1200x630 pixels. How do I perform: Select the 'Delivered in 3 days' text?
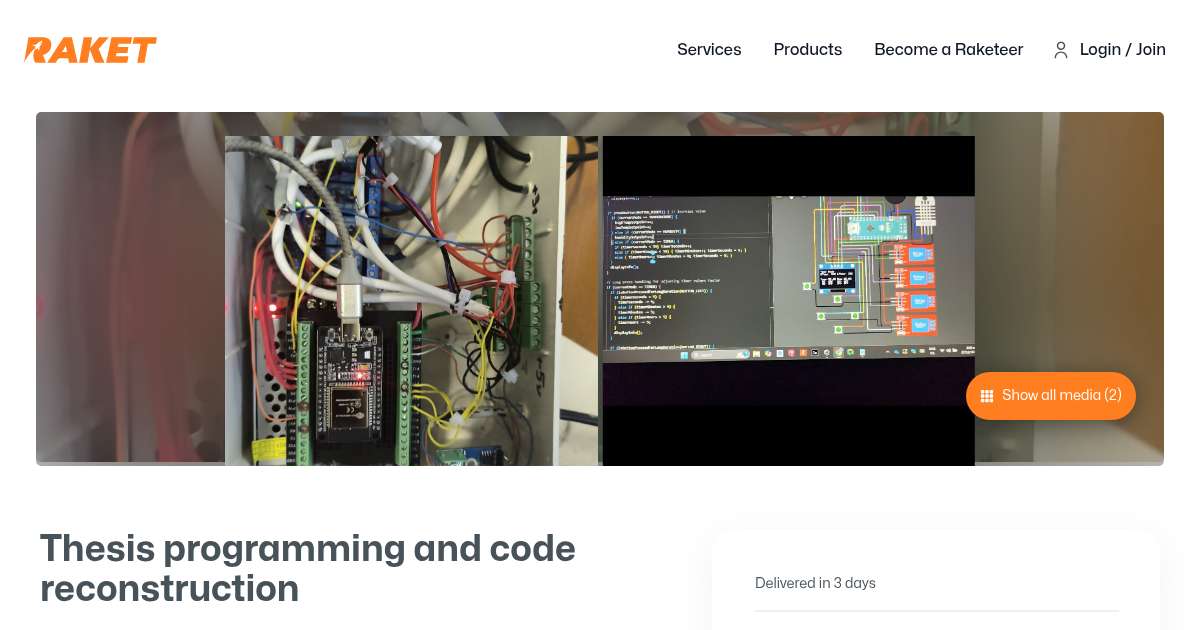[x=815, y=583]
